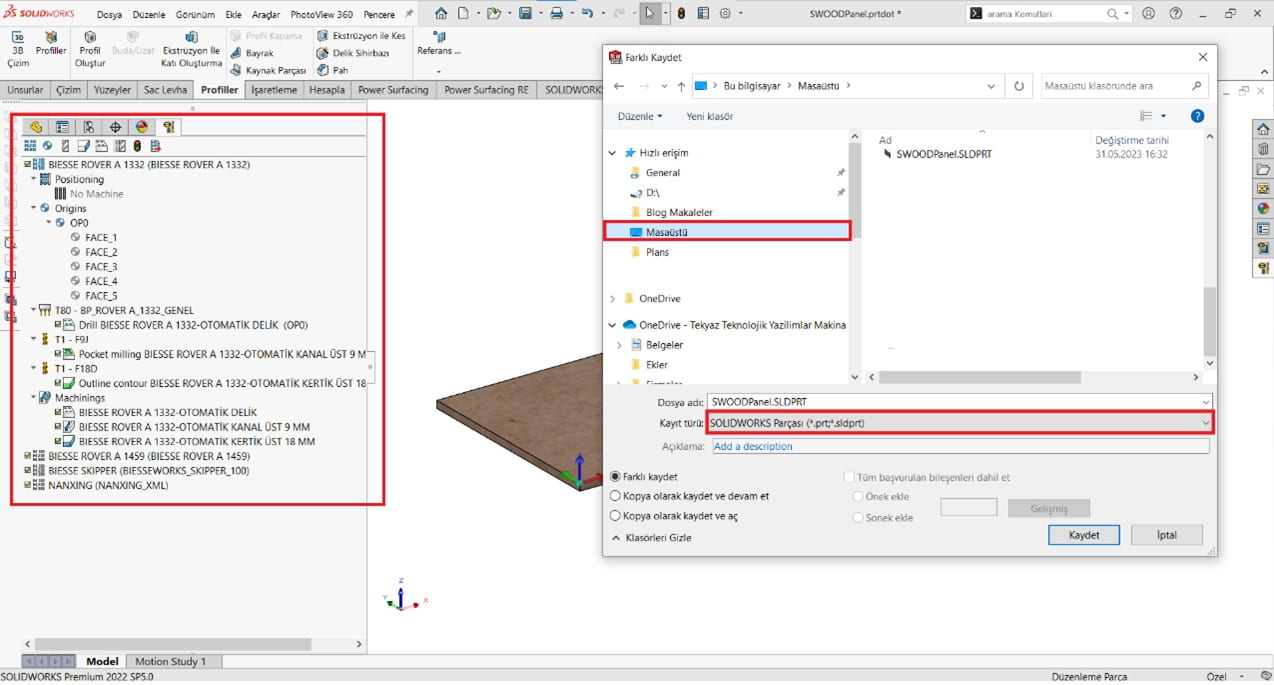The image size is (1274, 685).
Task: Click the refresh button in Save dialog
Action: pyautogui.click(x=1019, y=86)
